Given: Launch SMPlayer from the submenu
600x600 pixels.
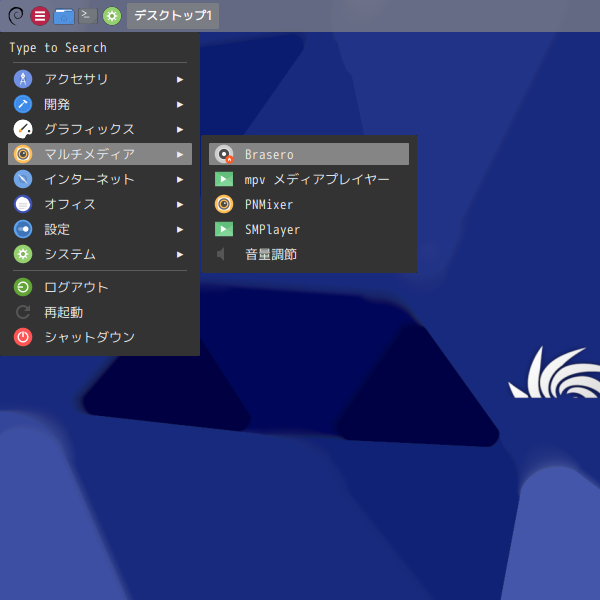Looking at the screenshot, I should point(309,229).
